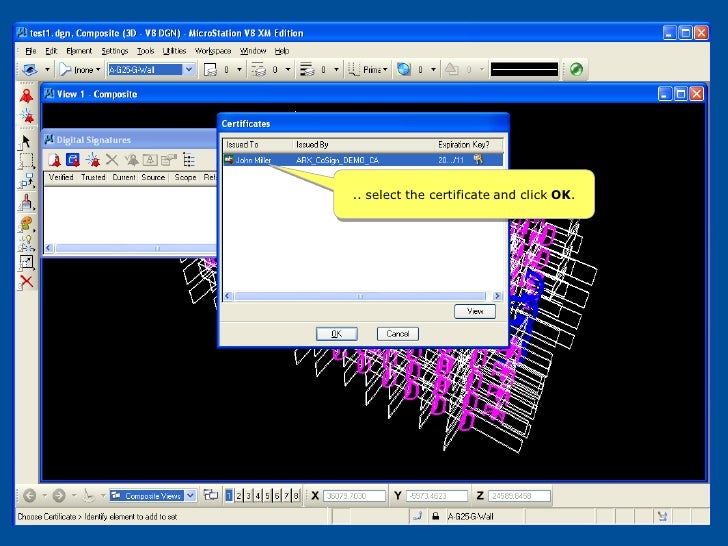Click the lock icon in status bar

[x=435, y=517]
